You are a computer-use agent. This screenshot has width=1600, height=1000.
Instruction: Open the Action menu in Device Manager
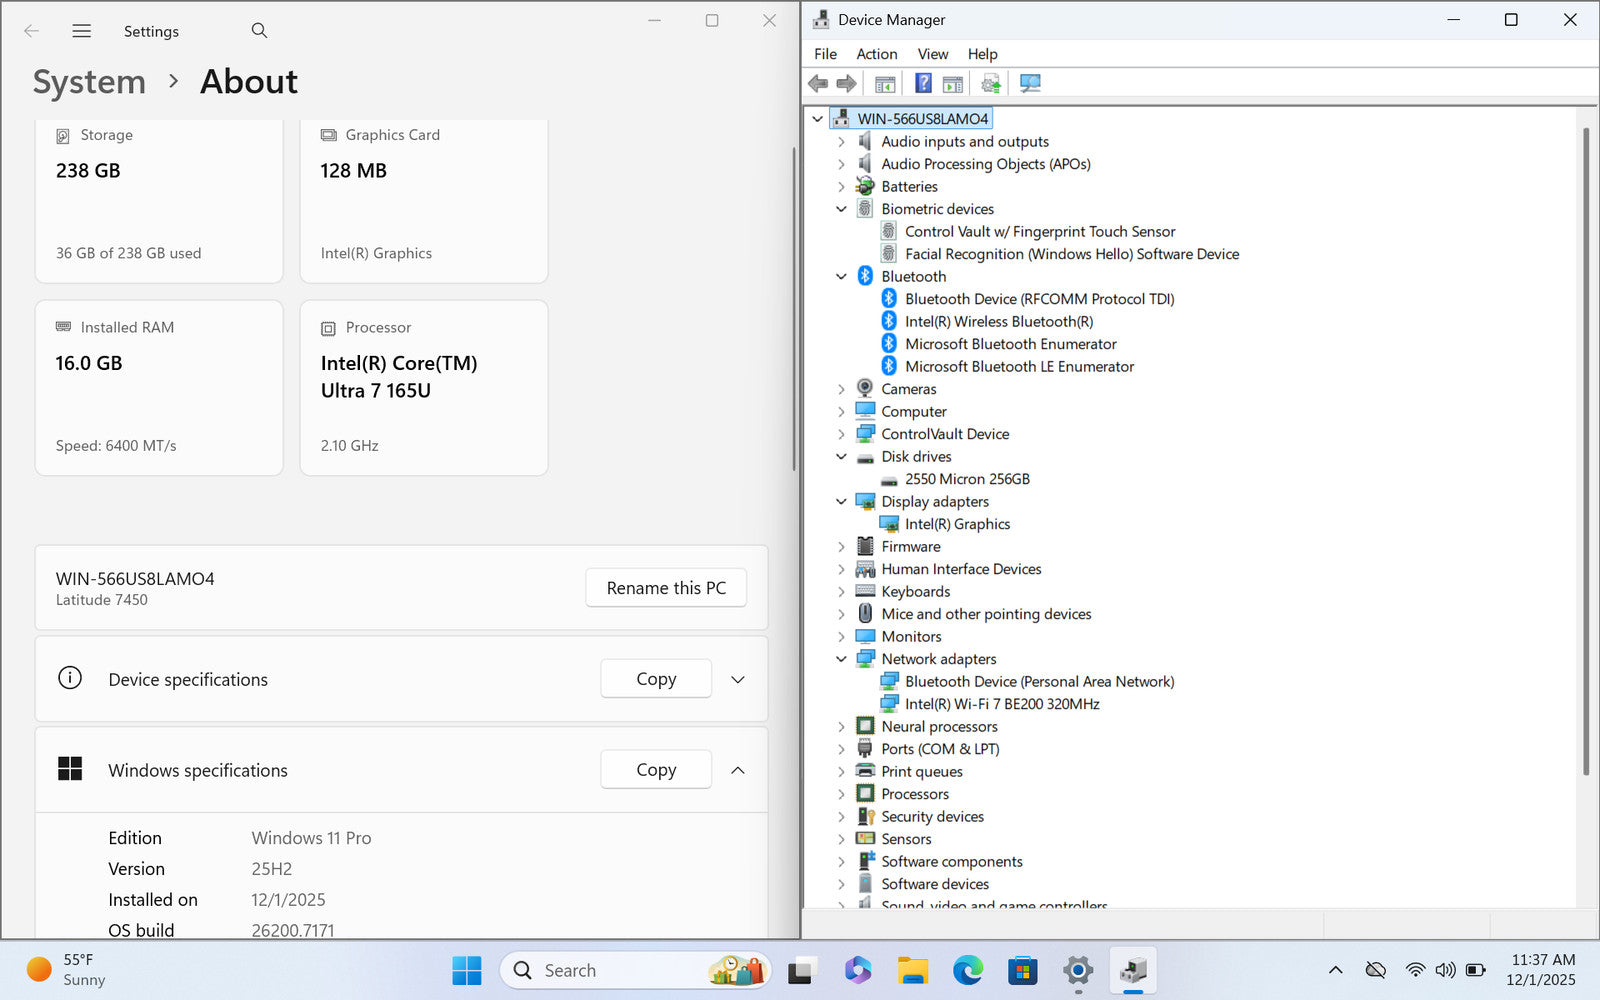876,54
